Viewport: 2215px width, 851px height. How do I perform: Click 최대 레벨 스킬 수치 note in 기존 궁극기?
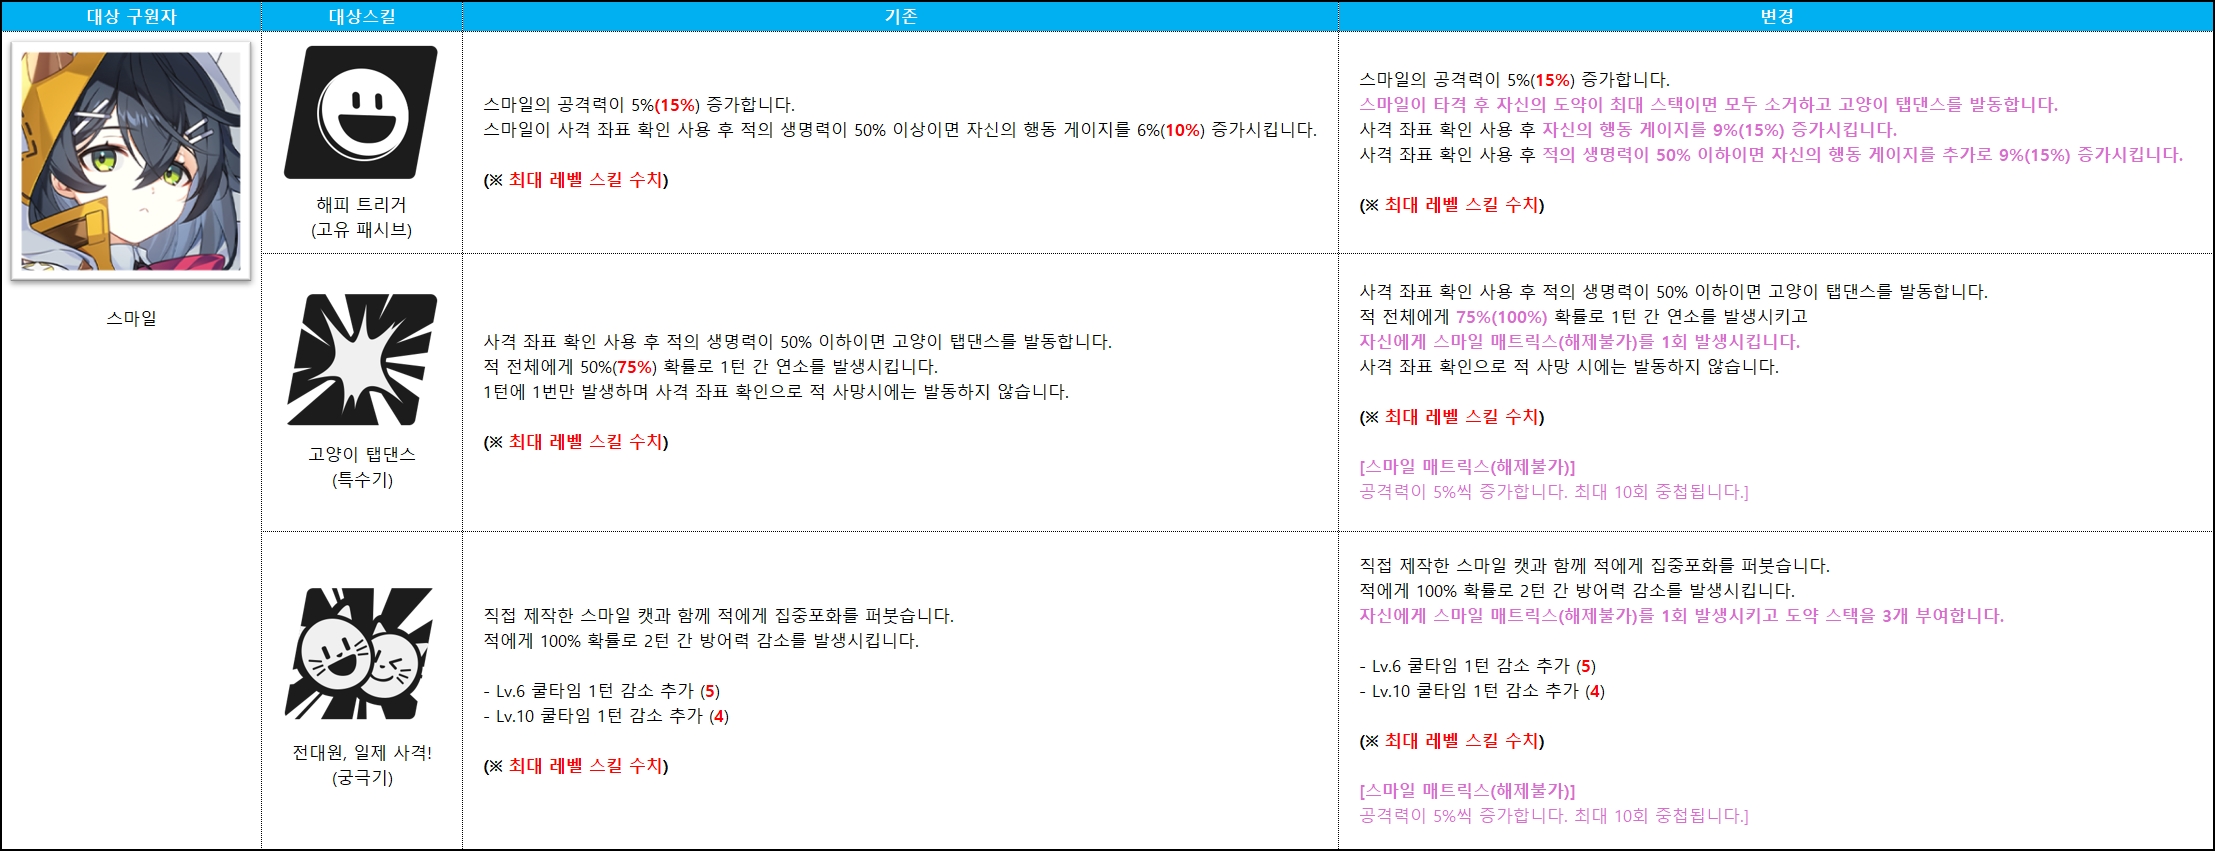point(576,766)
